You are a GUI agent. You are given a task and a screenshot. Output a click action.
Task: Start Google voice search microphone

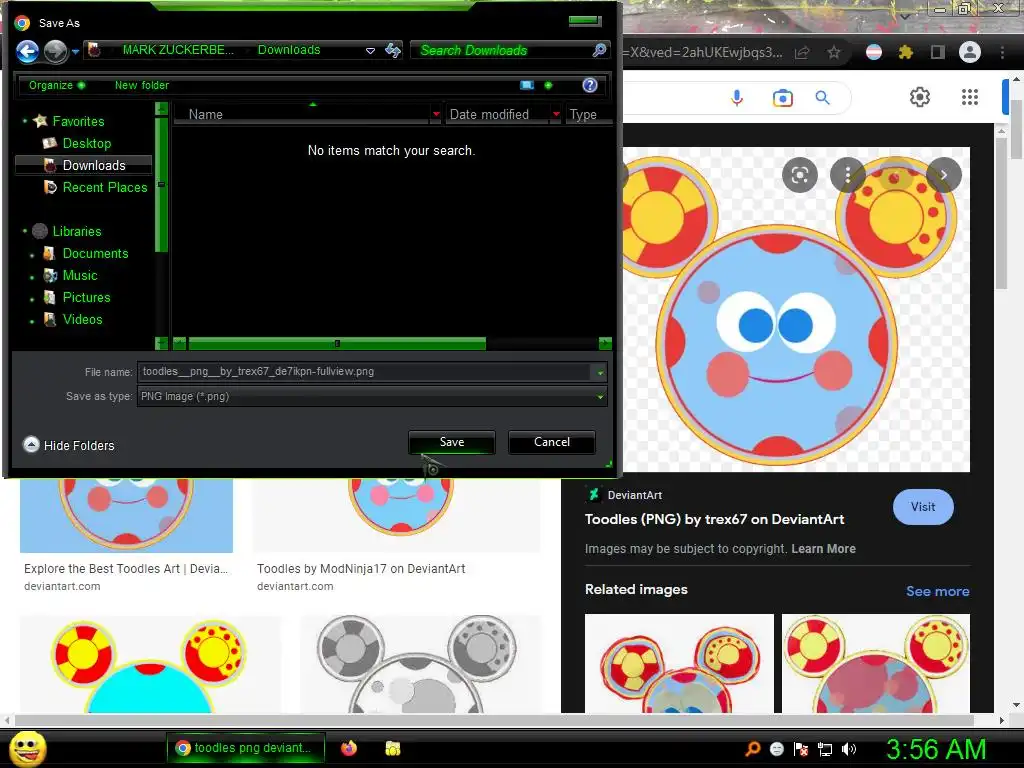click(x=737, y=98)
